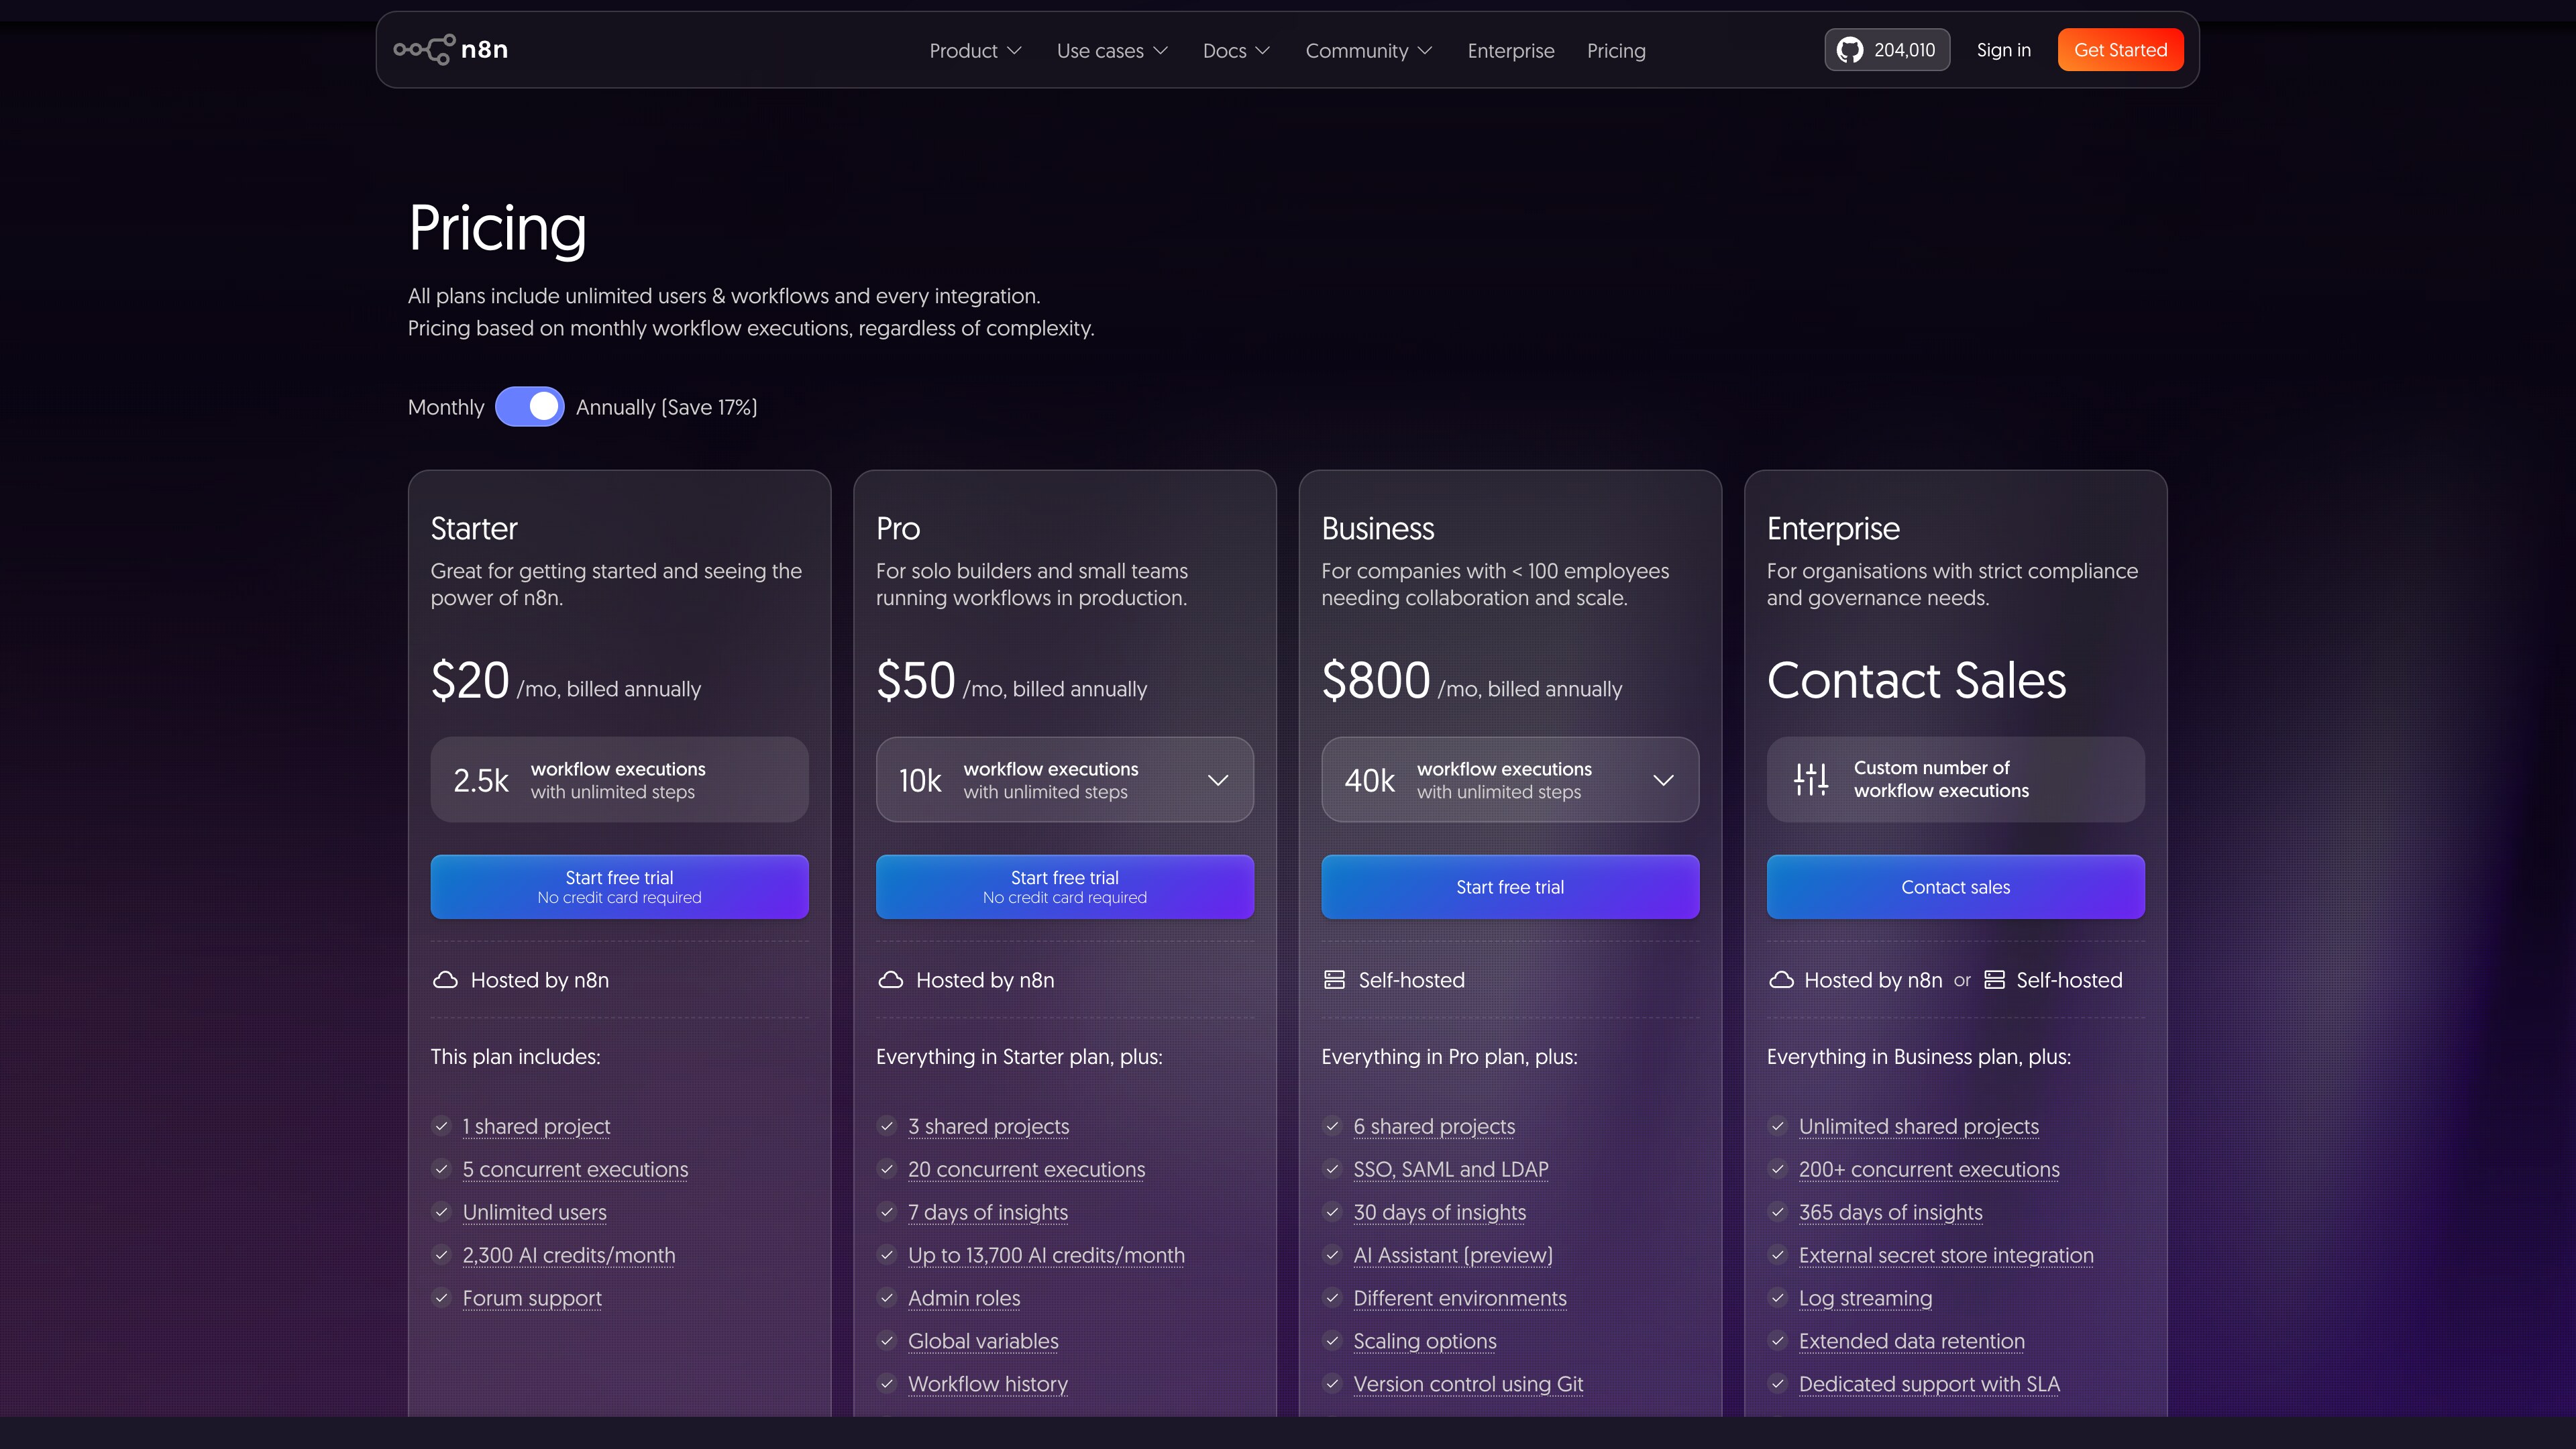The image size is (2576, 1449).
Task: Click checkmark beside 20 concurrent executions
Action: pyautogui.click(x=886, y=1169)
